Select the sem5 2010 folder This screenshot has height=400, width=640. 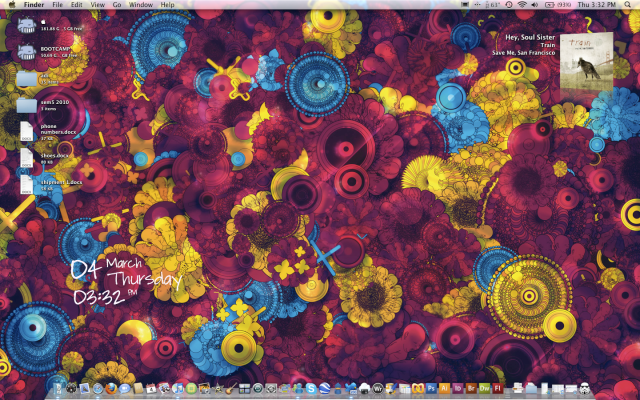pyautogui.click(x=27, y=104)
